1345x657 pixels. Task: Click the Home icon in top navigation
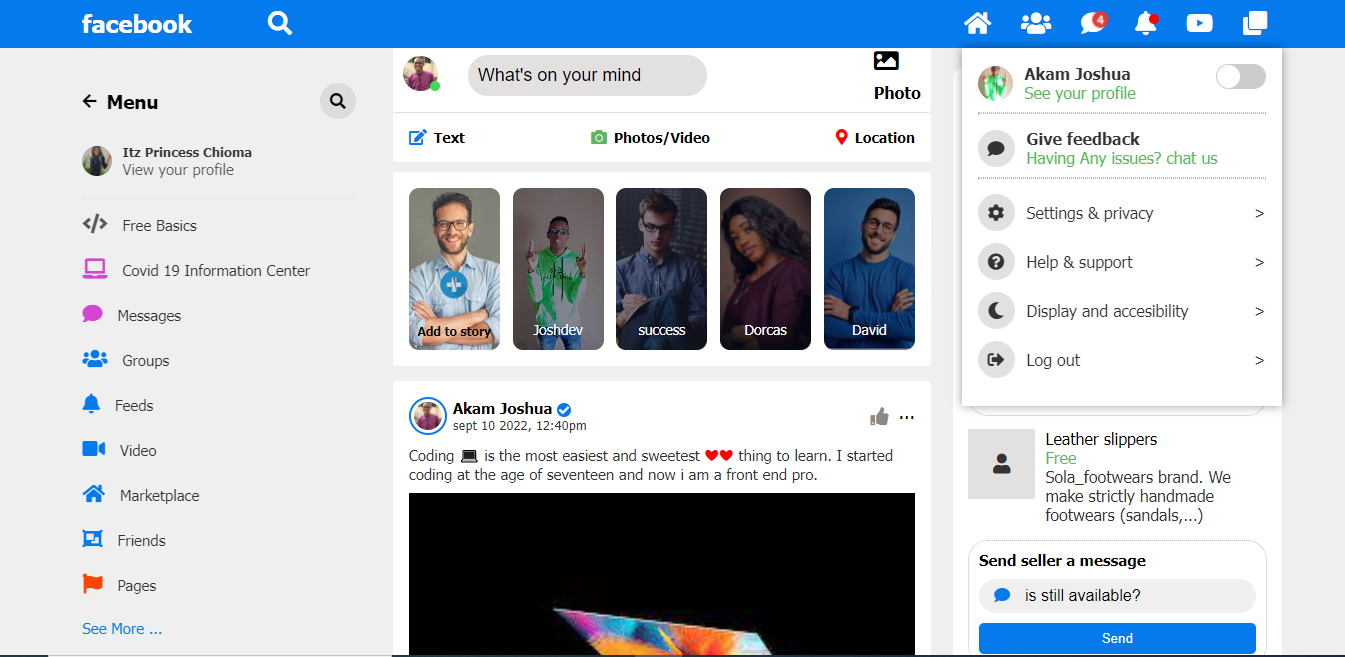[x=977, y=23]
